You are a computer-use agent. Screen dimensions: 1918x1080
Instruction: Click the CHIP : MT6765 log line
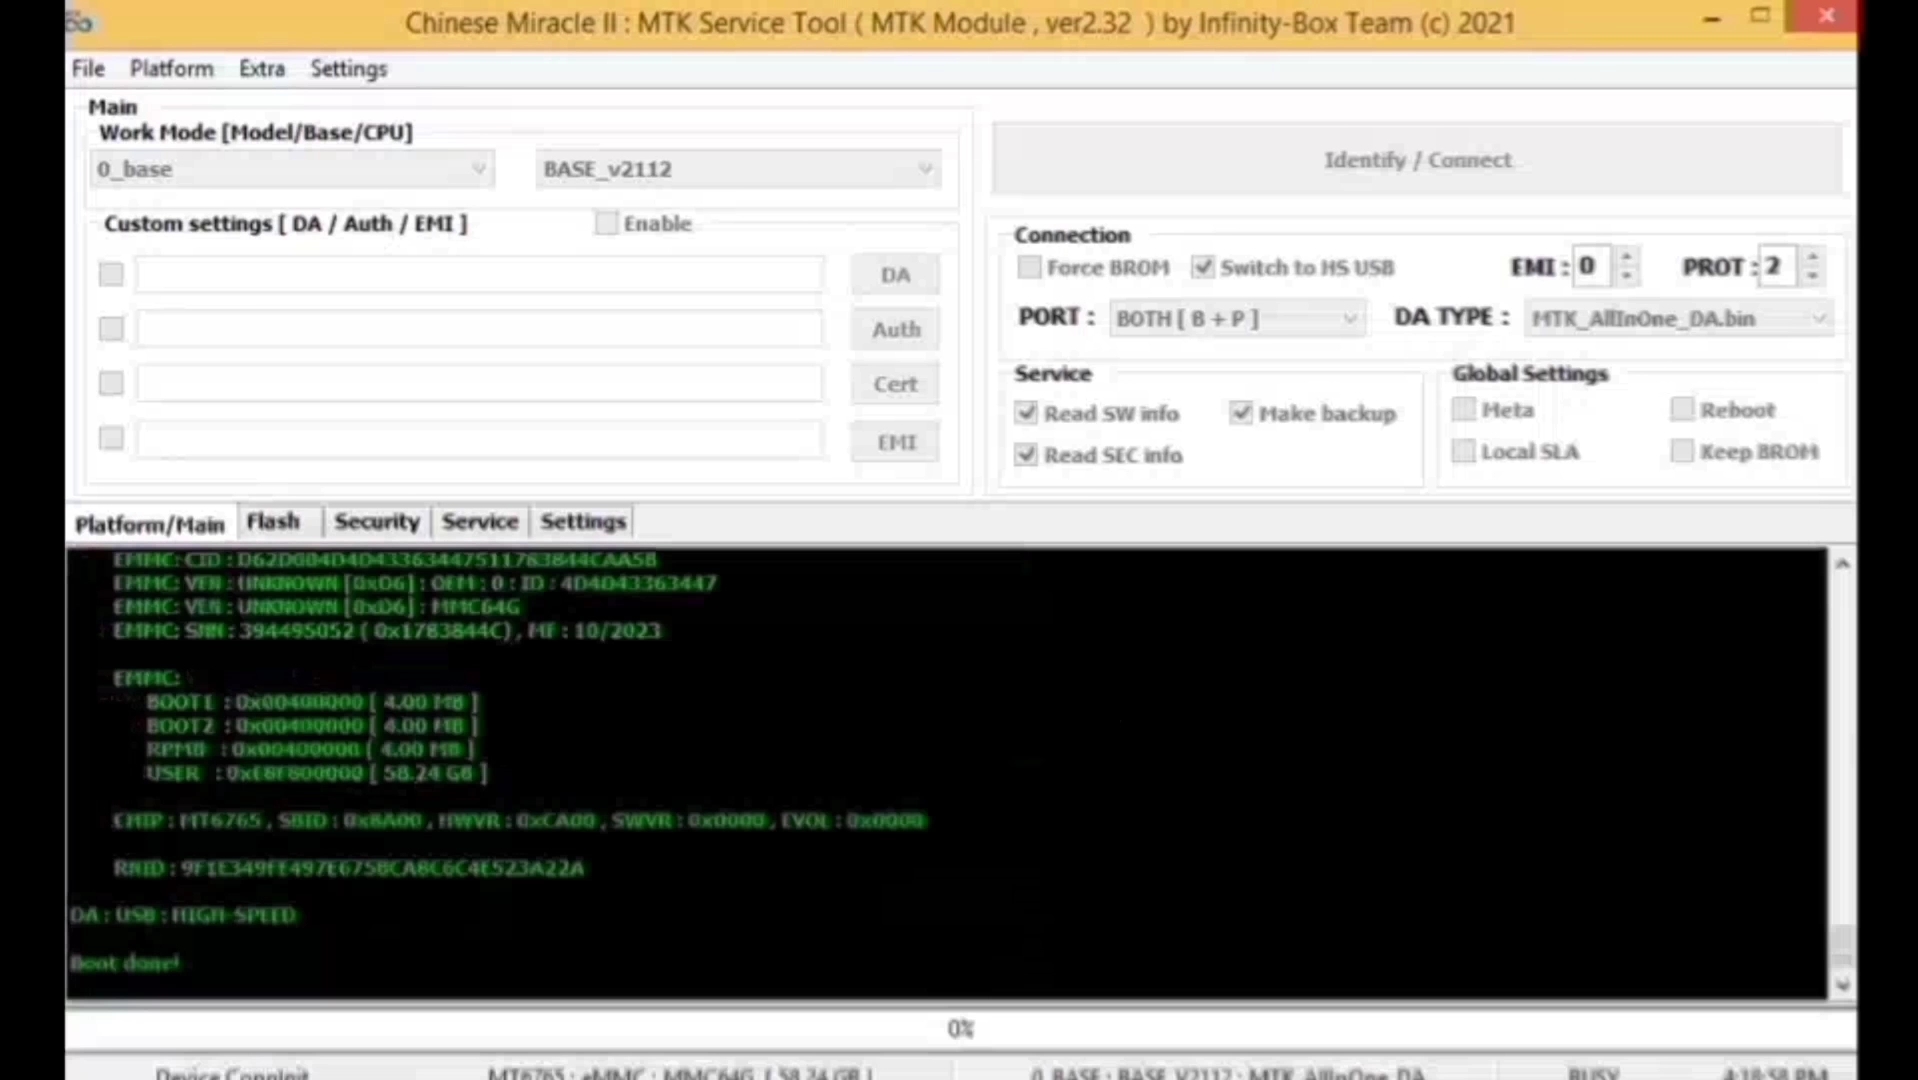520,820
